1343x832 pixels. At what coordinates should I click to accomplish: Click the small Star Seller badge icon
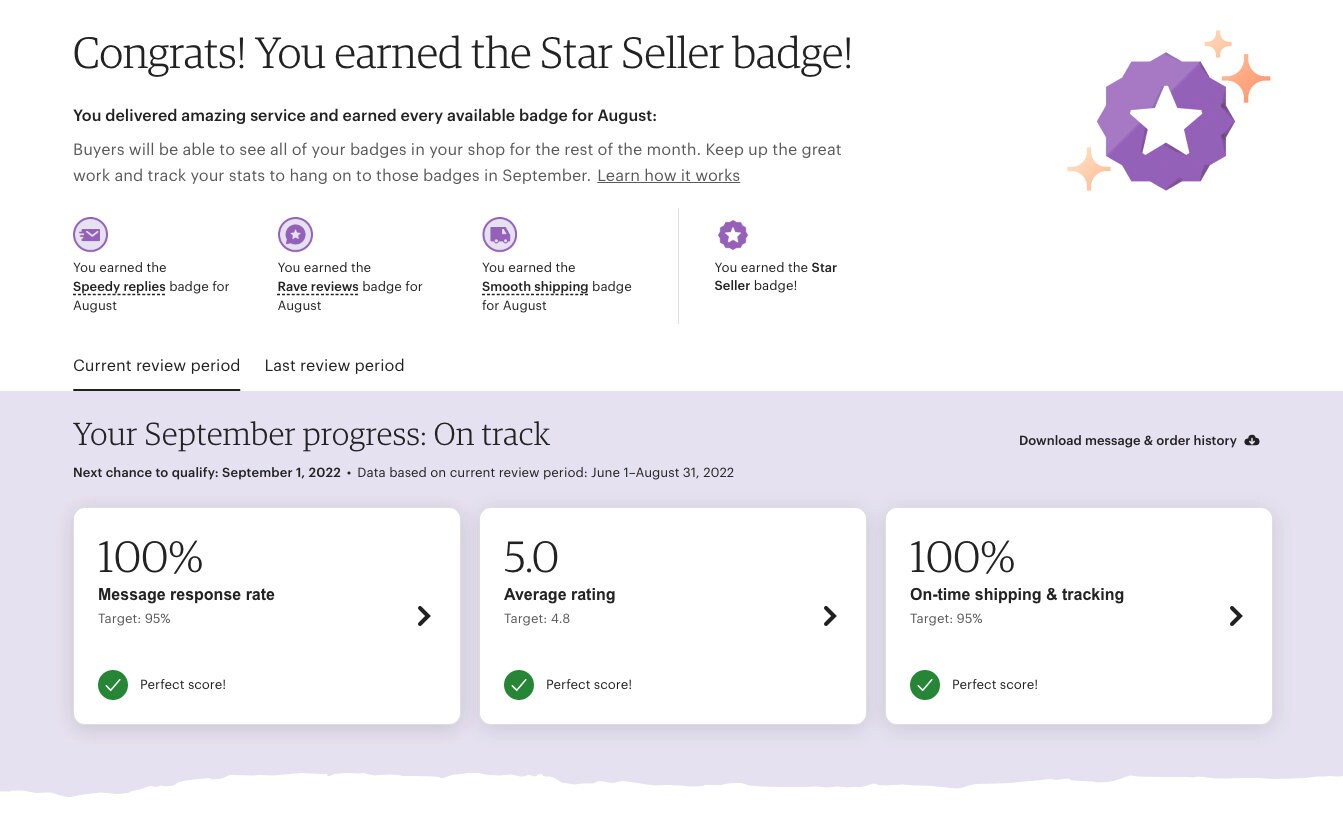pyautogui.click(x=733, y=235)
